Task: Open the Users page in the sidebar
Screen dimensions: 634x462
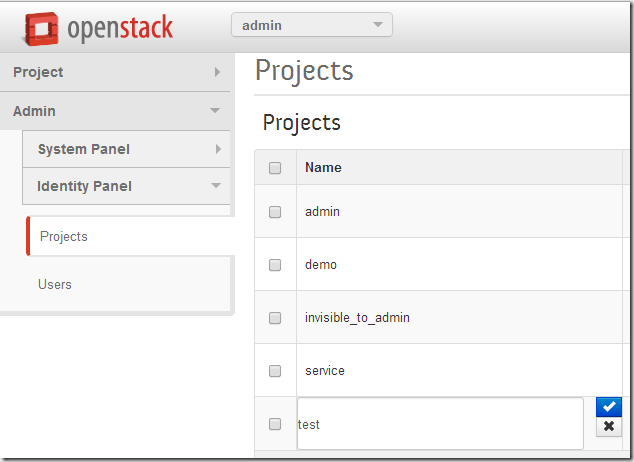Action: 55,284
